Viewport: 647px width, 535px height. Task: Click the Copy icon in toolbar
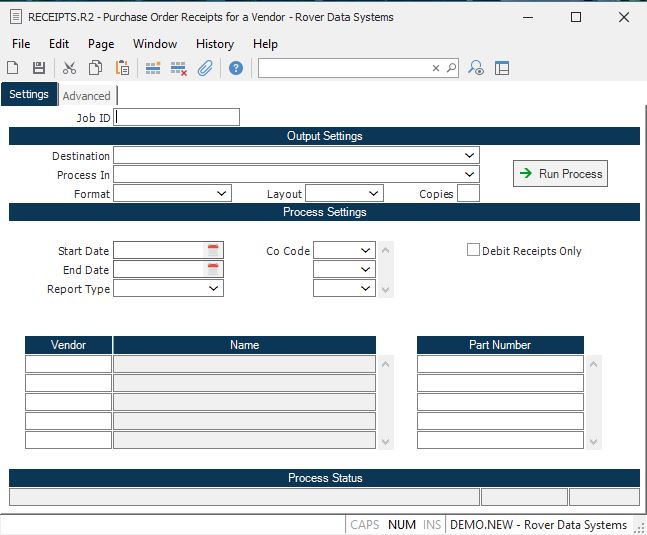point(96,68)
